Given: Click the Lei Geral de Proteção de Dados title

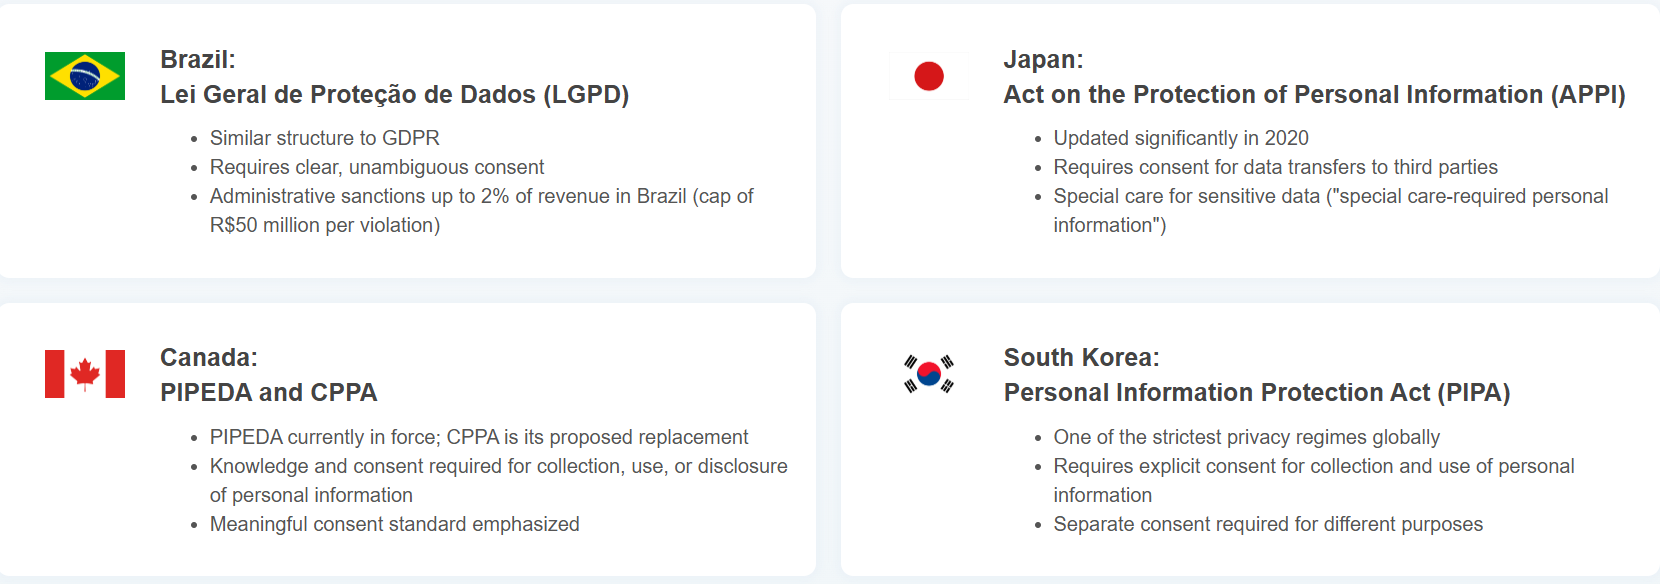Looking at the screenshot, I should coord(394,95).
